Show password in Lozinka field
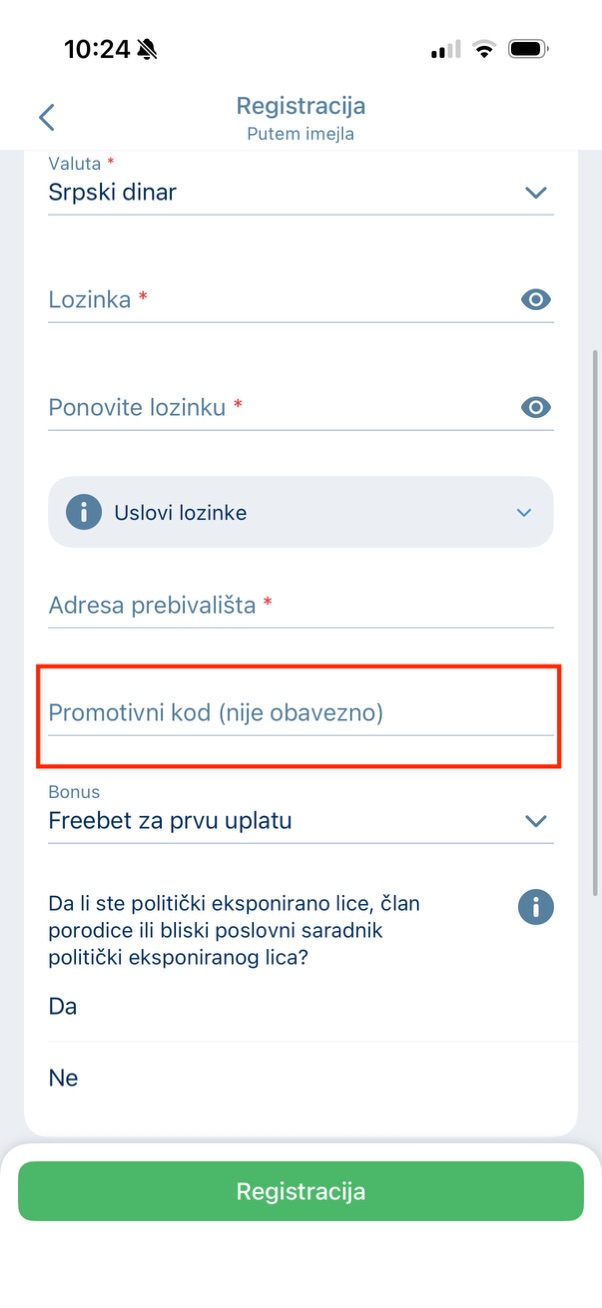The image size is (602, 1308). tap(536, 299)
